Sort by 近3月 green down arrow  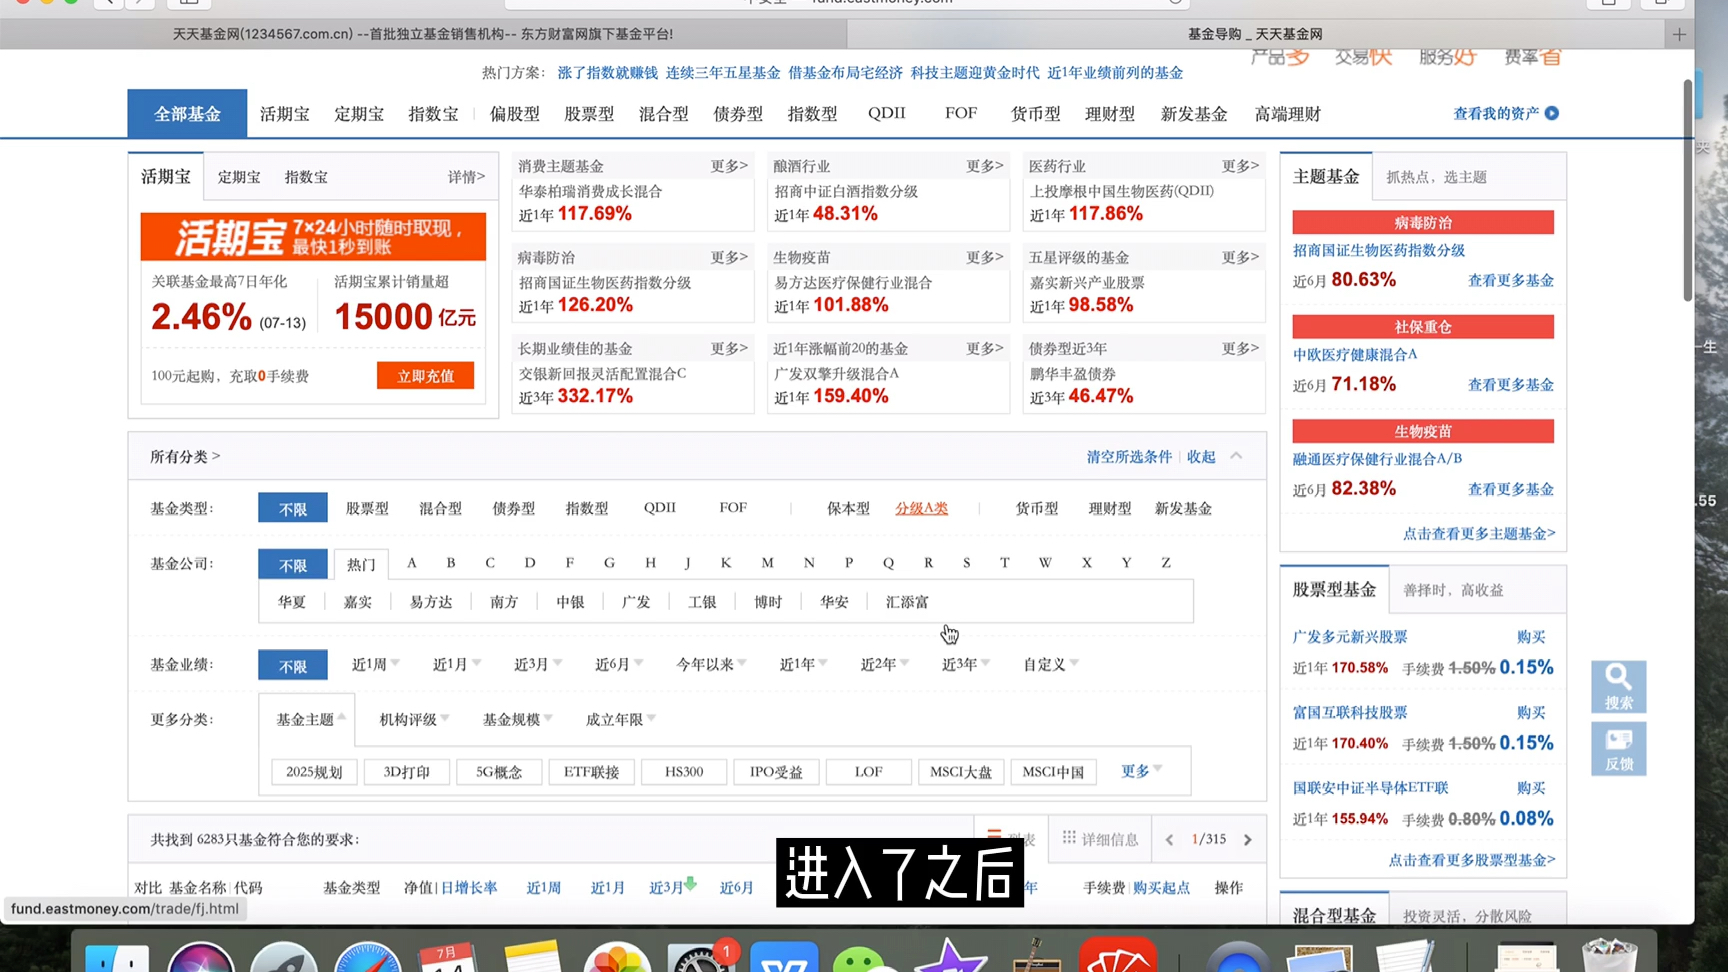690,884
